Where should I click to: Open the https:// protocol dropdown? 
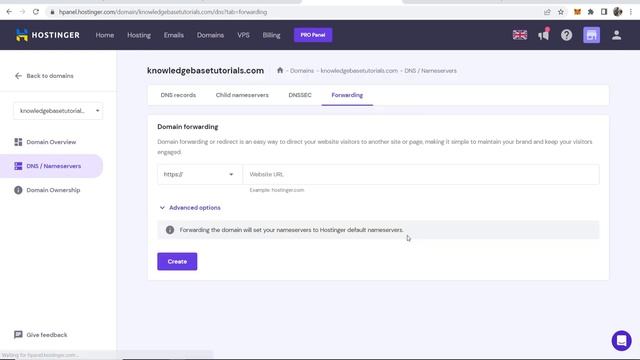[x=200, y=174]
